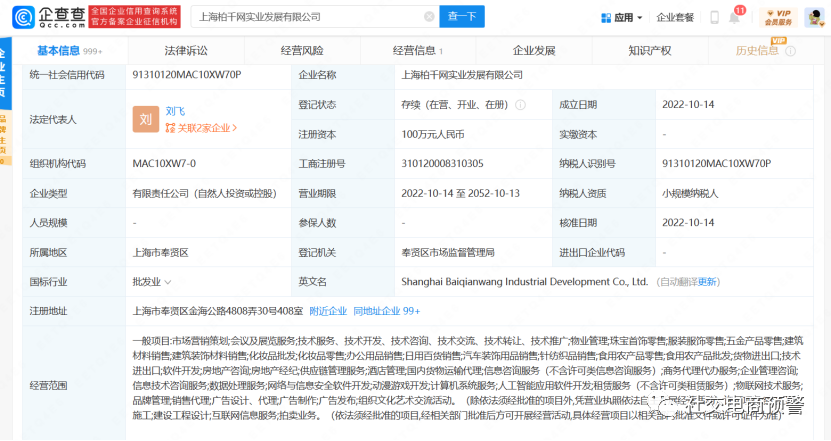Select company type 有限责任公司 text

coord(205,193)
